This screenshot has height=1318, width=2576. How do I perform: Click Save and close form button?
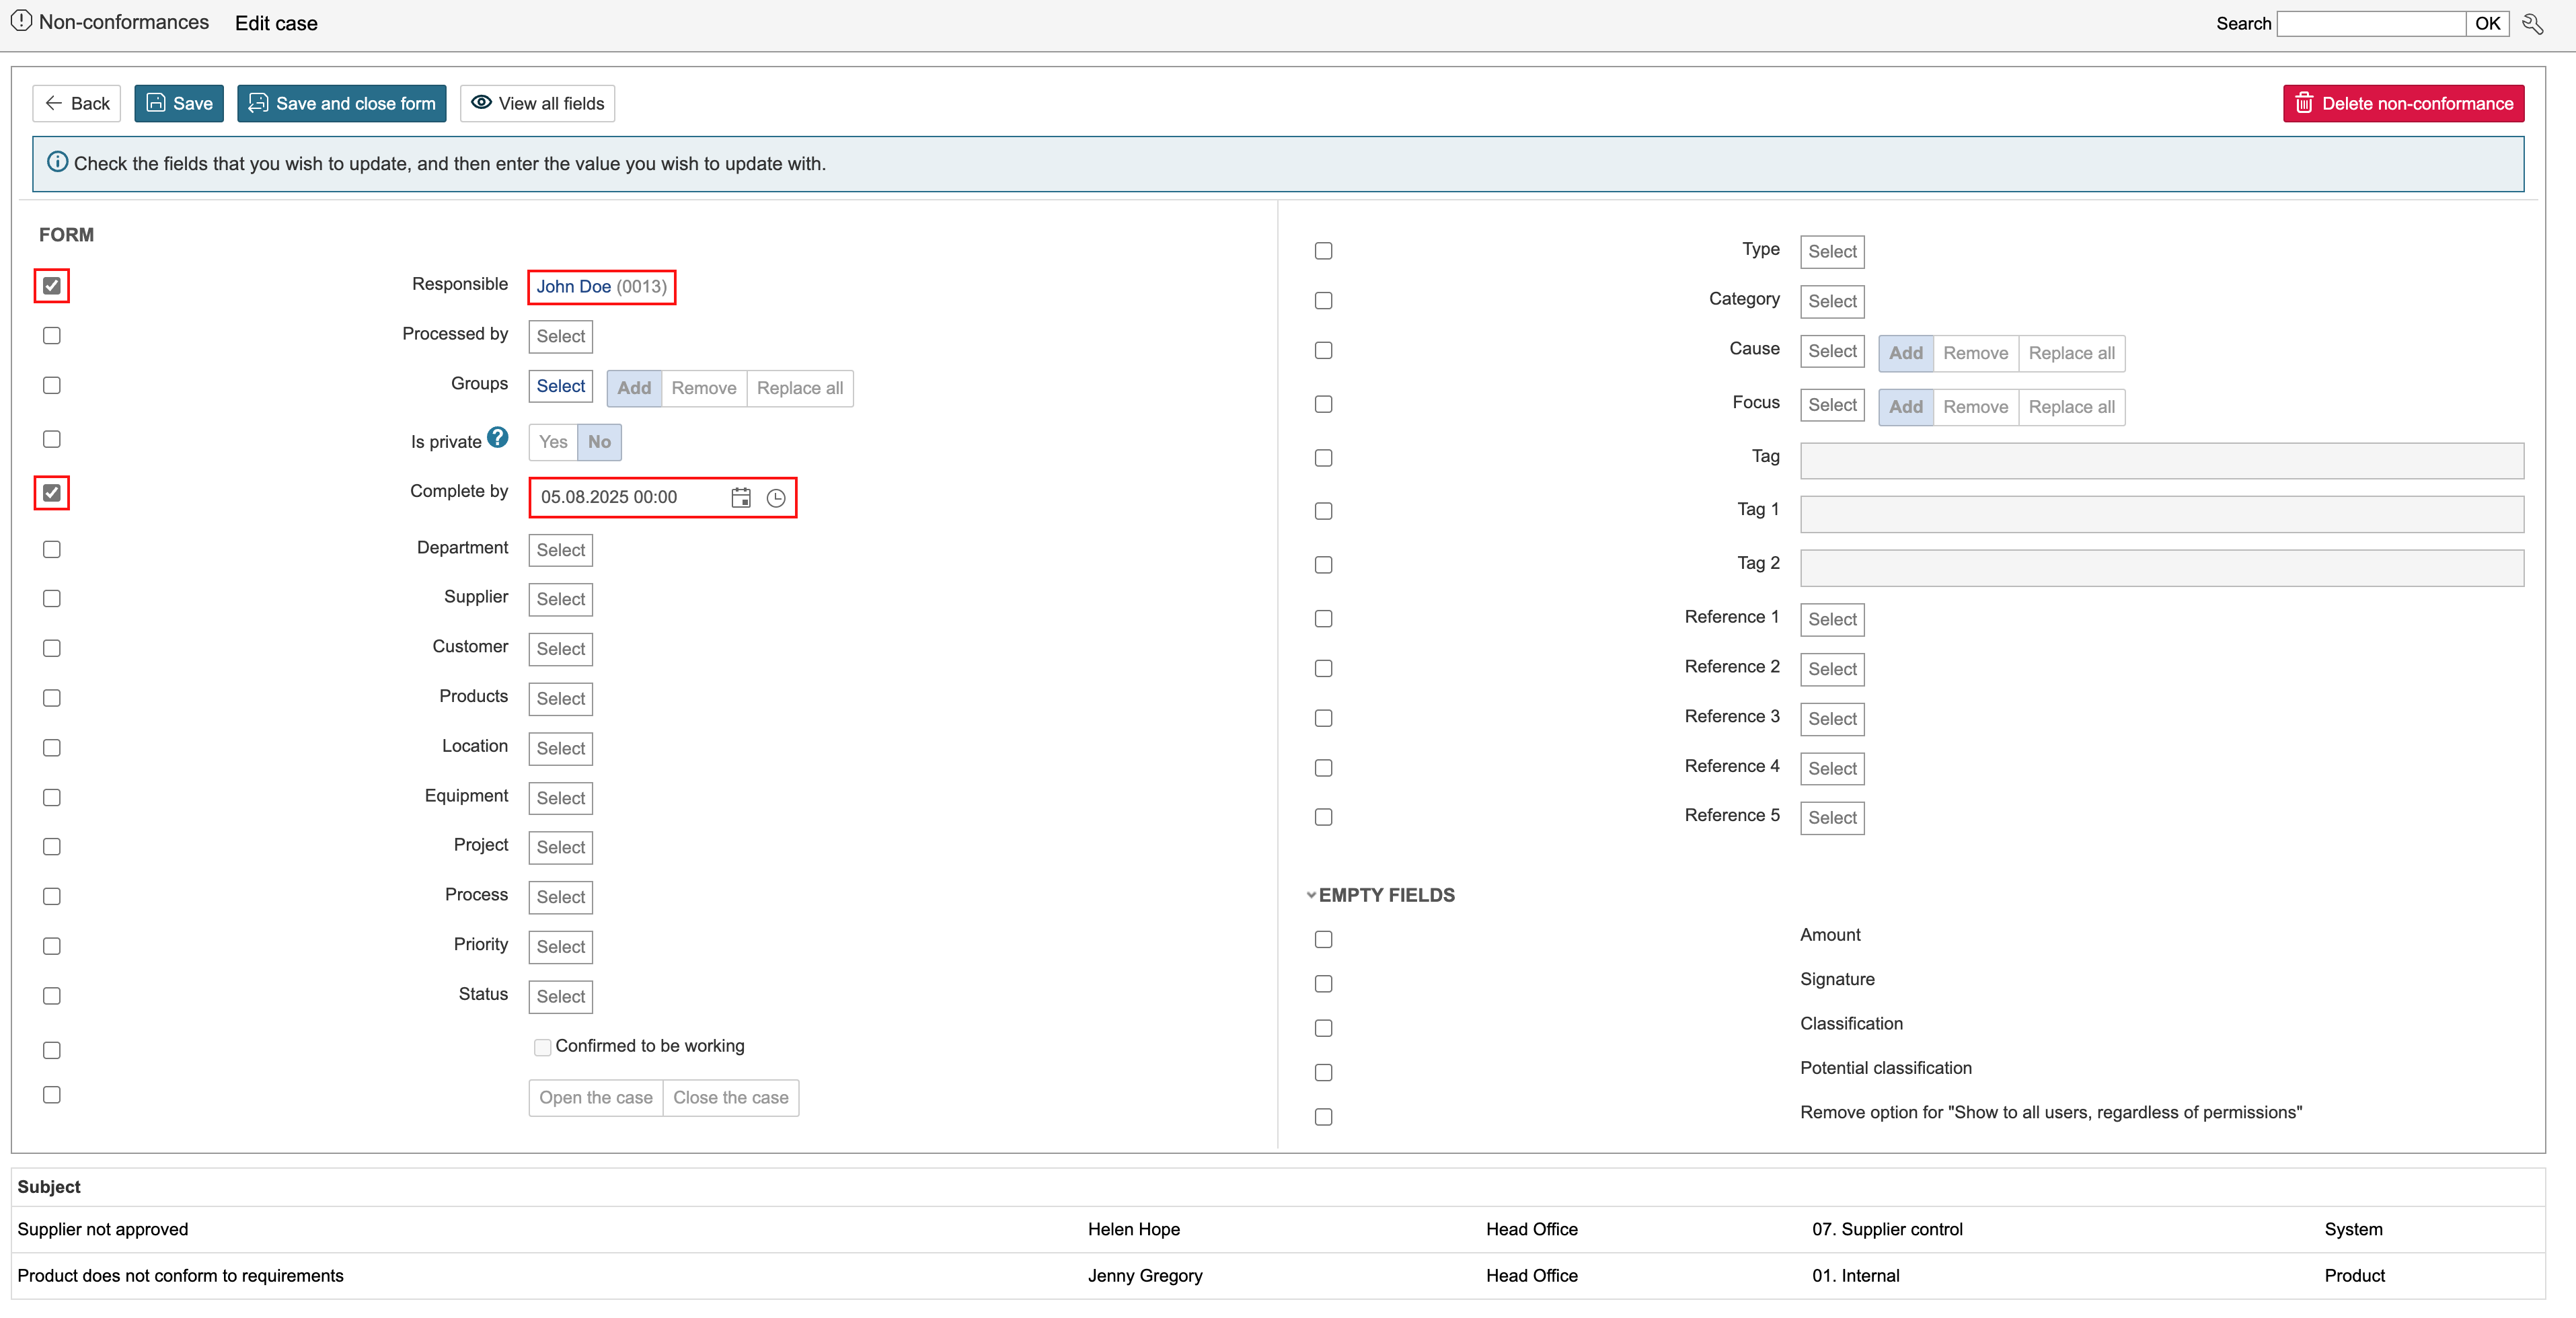(341, 103)
